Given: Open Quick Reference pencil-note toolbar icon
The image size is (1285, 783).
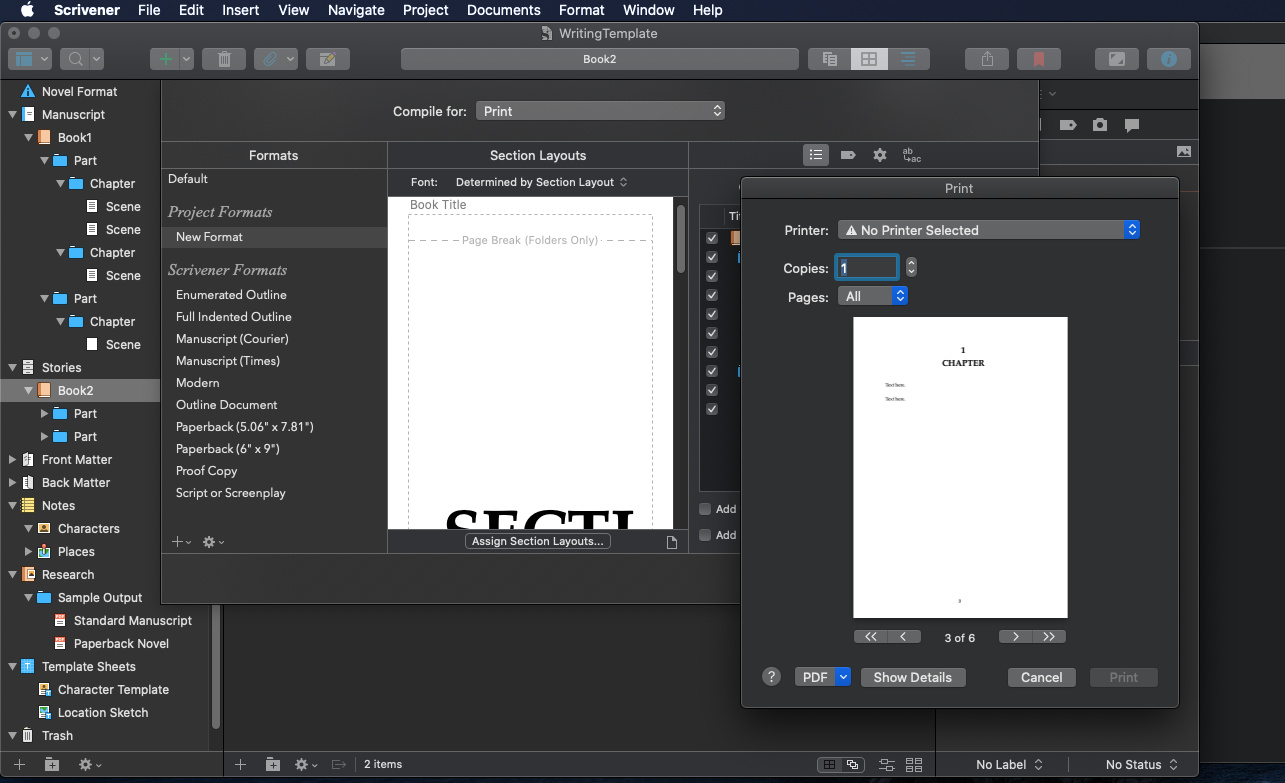Looking at the screenshot, I should tap(327, 59).
